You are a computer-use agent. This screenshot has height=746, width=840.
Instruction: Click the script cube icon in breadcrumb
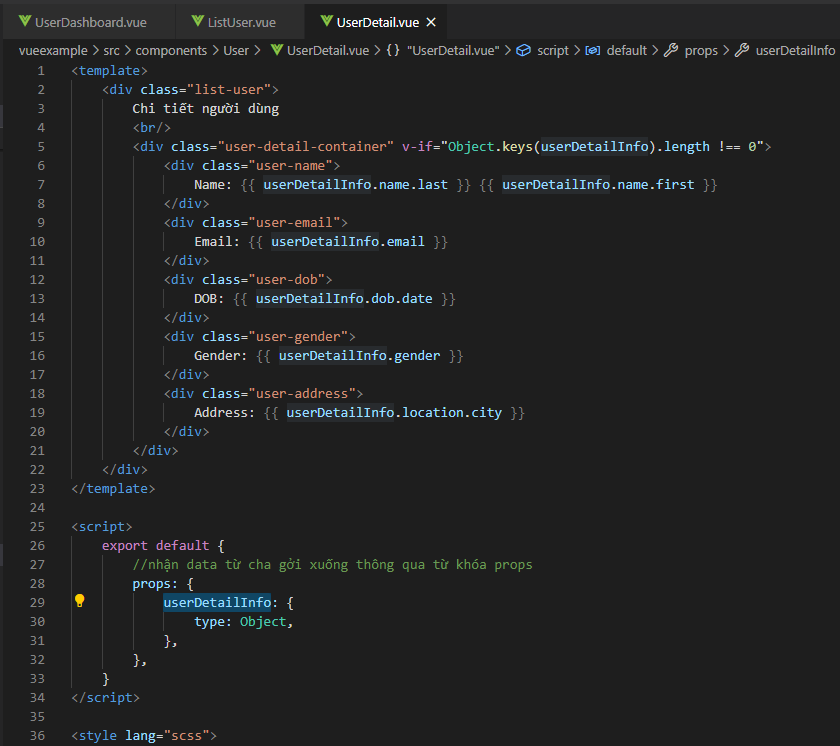(x=523, y=50)
